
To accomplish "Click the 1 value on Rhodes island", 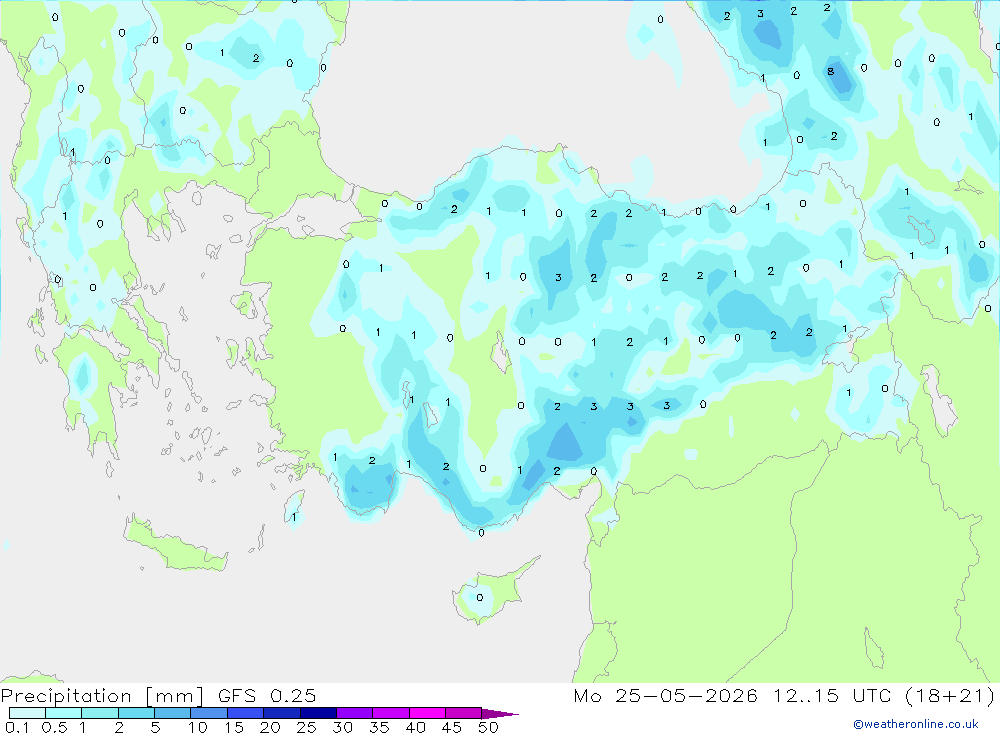I will point(293,517).
